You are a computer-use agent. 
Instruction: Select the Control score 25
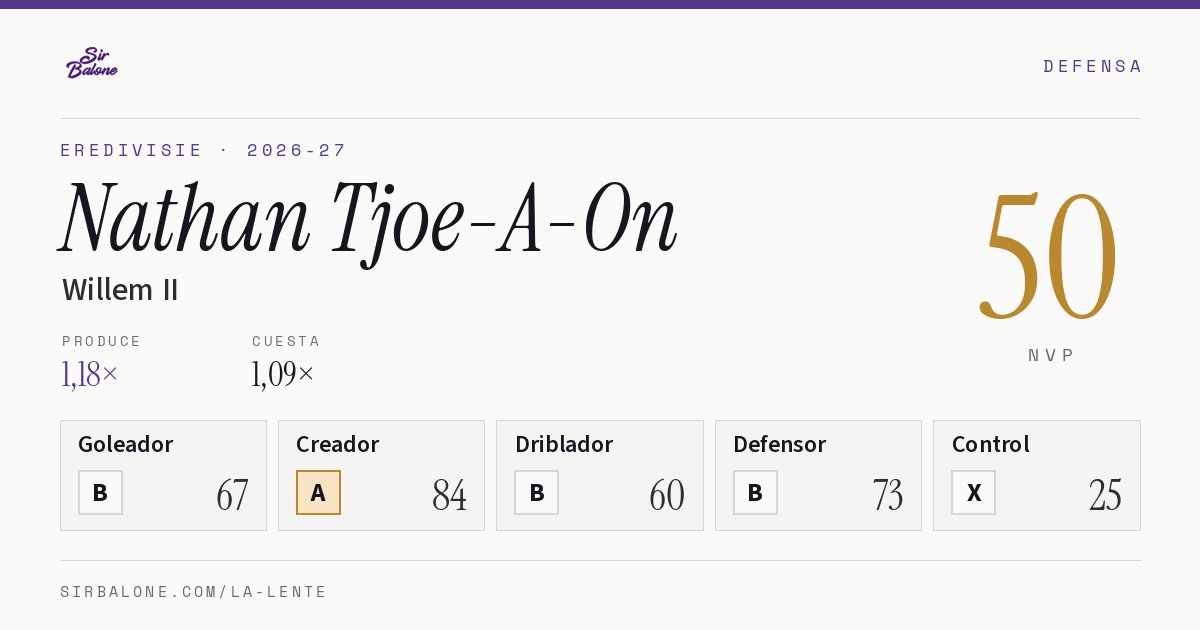(x=1105, y=495)
